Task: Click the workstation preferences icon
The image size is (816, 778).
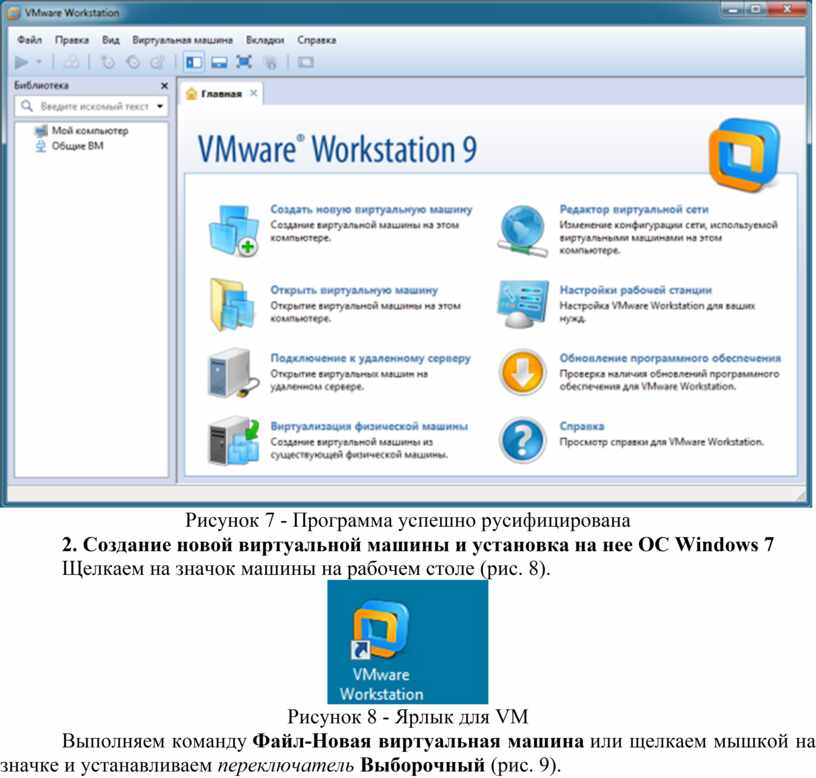Action: click(x=522, y=304)
